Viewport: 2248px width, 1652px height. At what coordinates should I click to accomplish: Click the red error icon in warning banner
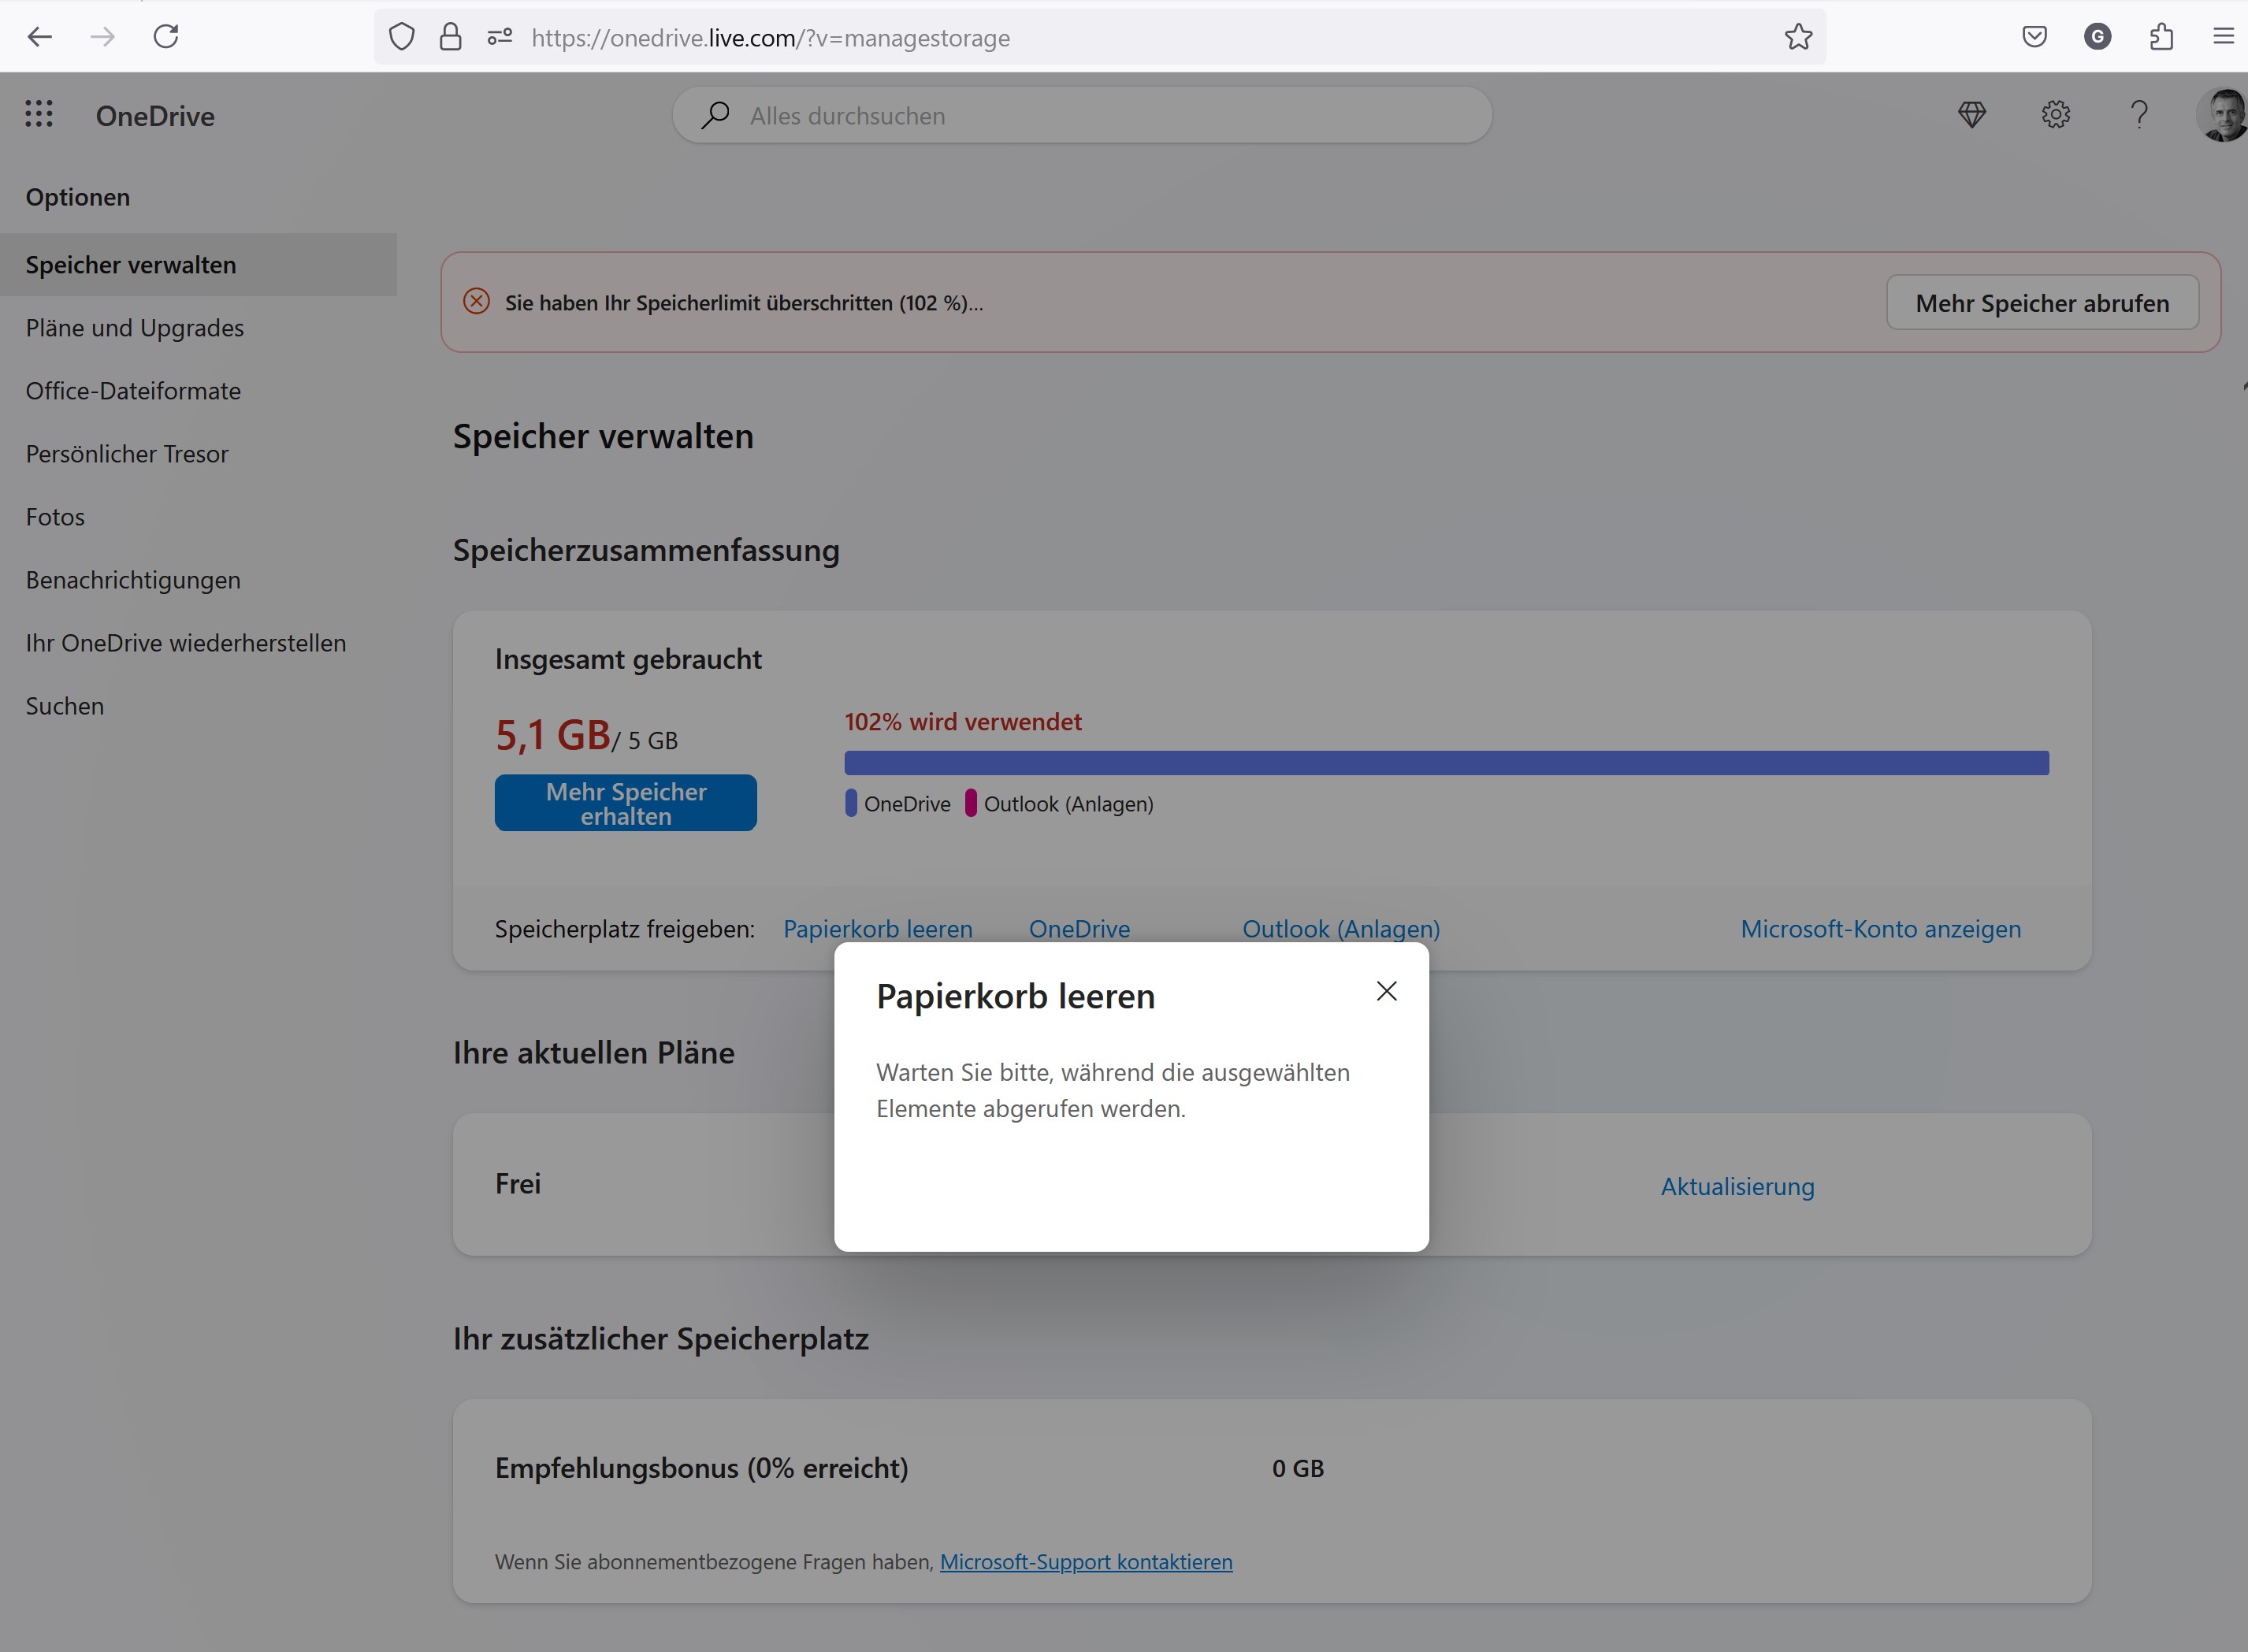pyautogui.click(x=477, y=301)
